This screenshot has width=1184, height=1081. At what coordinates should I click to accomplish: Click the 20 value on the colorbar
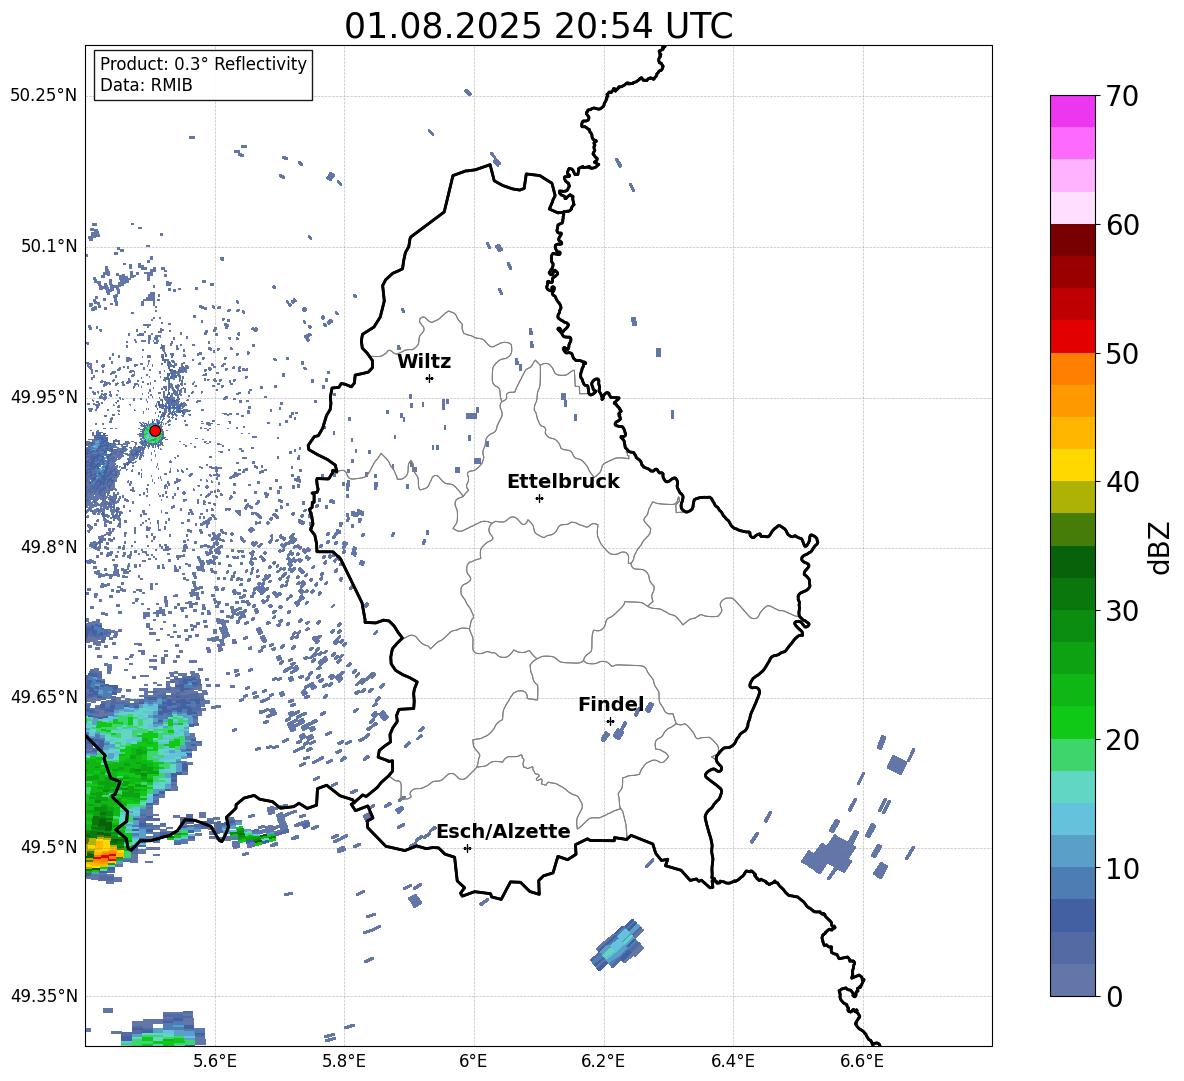(x=1122, y=740)
